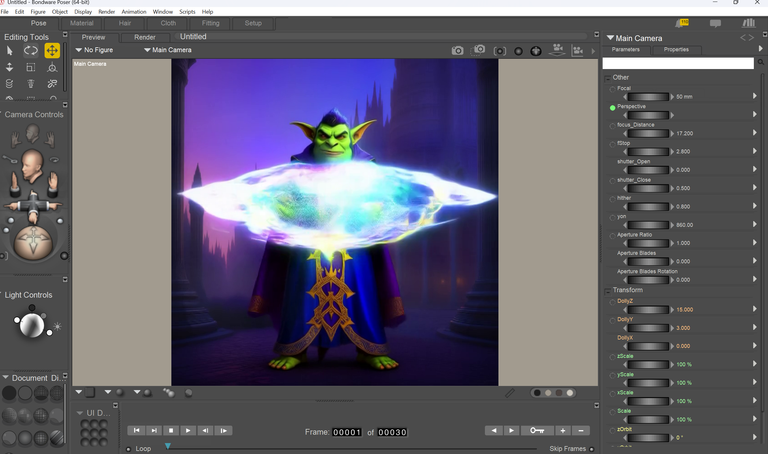The height and width of the screenshot is (454, 768).
Task: Click the notification bell icon
Action: (681, 23)
